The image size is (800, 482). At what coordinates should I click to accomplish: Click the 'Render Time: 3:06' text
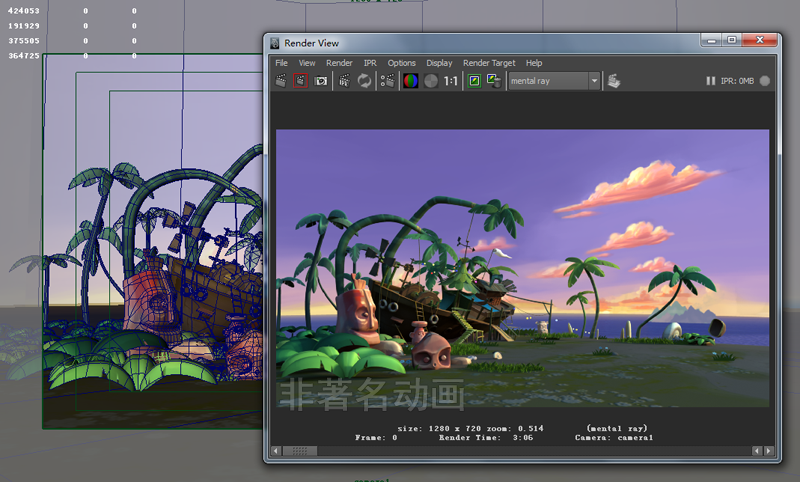(486, 438)
